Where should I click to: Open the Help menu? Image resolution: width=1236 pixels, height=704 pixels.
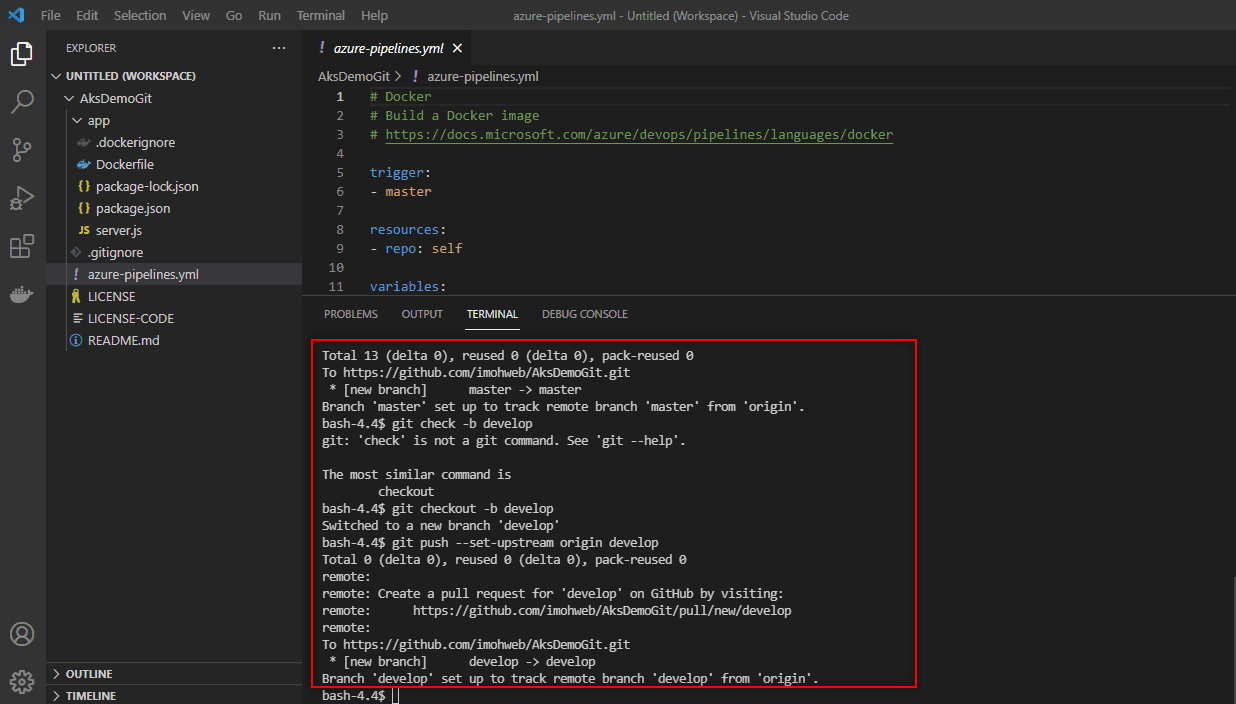tap(374, 15)
